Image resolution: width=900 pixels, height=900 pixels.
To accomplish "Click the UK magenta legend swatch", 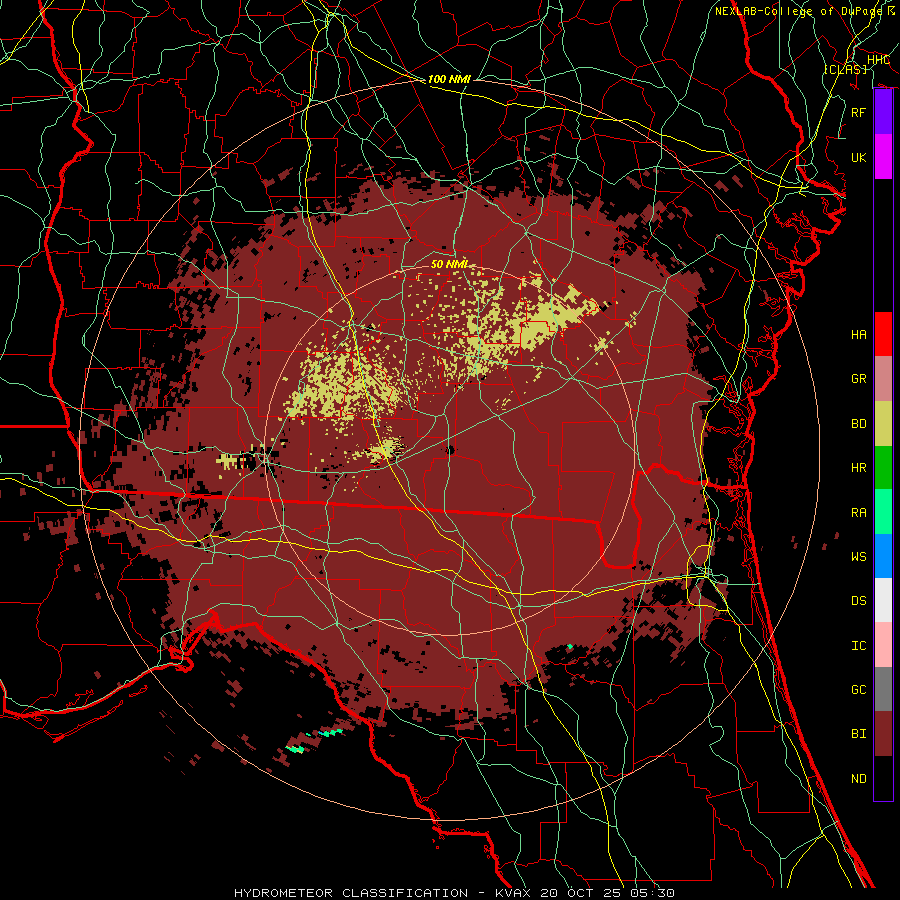I will (x=883, y=157).
